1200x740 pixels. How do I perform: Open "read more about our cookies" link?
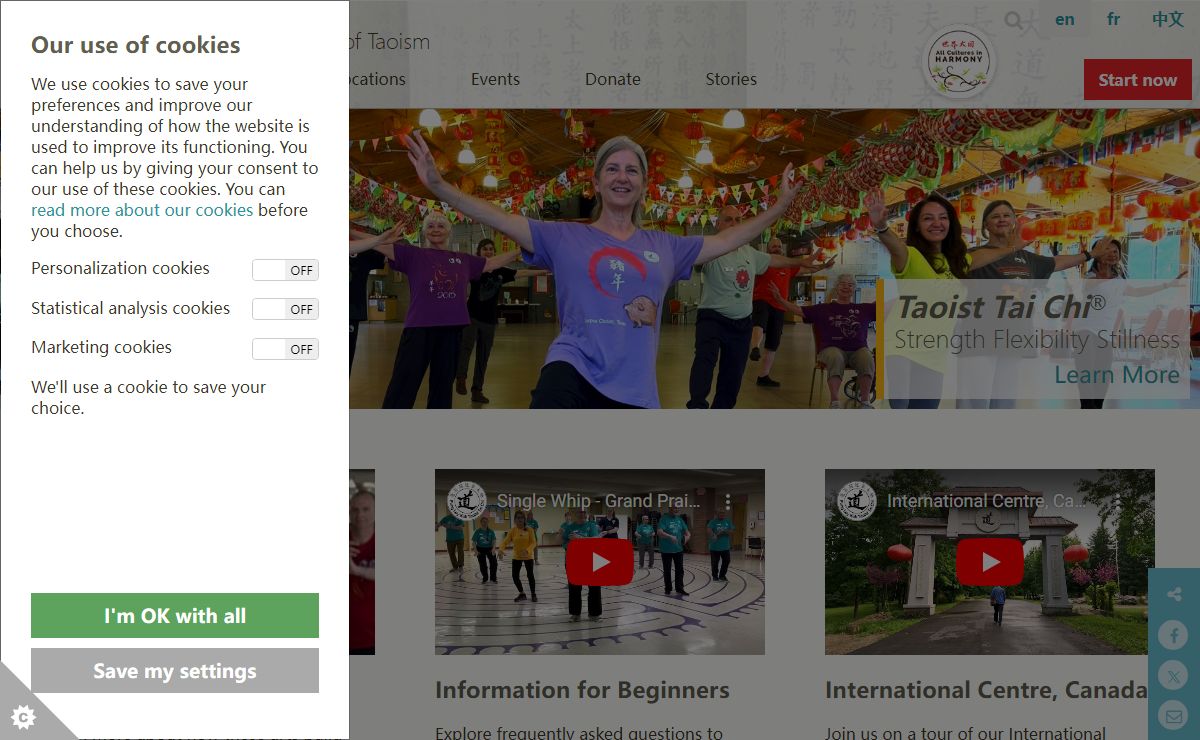coord(142,210)
